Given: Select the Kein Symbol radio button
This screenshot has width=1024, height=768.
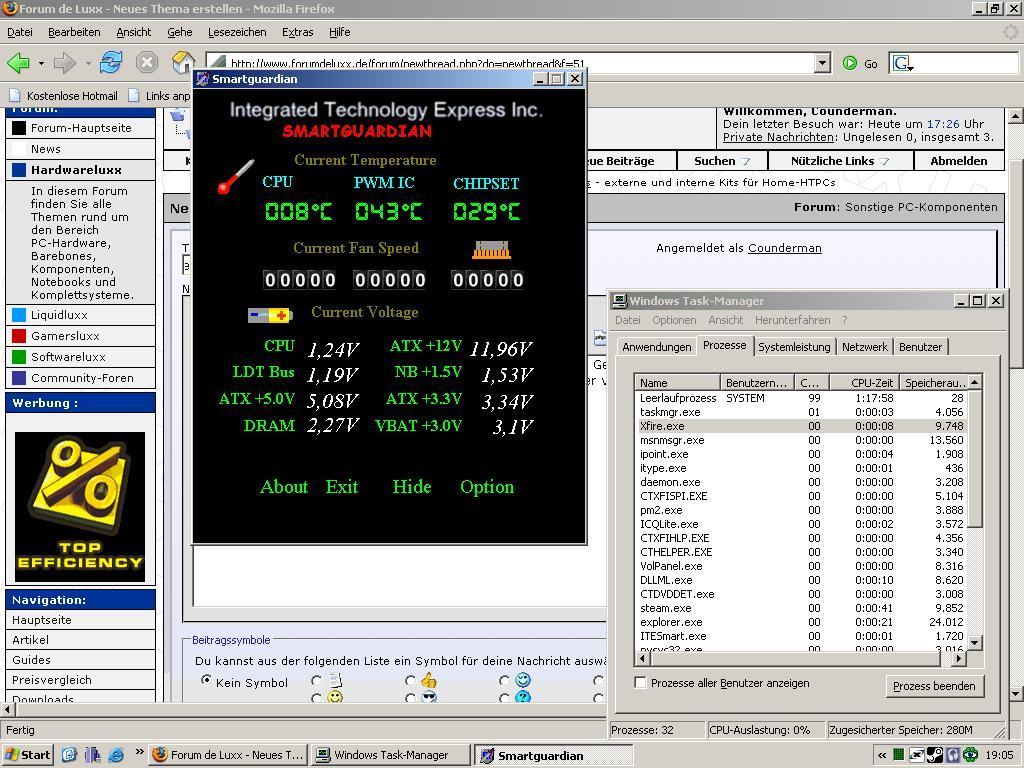Looking at the screenshot, I should [206, 680].
